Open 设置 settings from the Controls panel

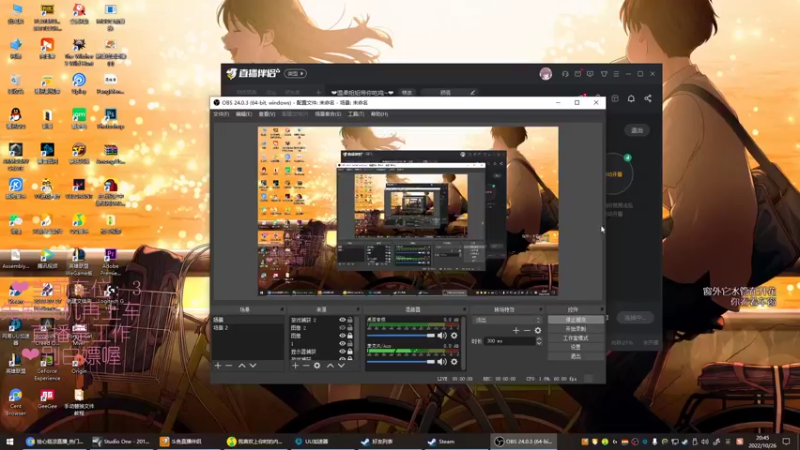pyautogui.click(x=576, y=347)
